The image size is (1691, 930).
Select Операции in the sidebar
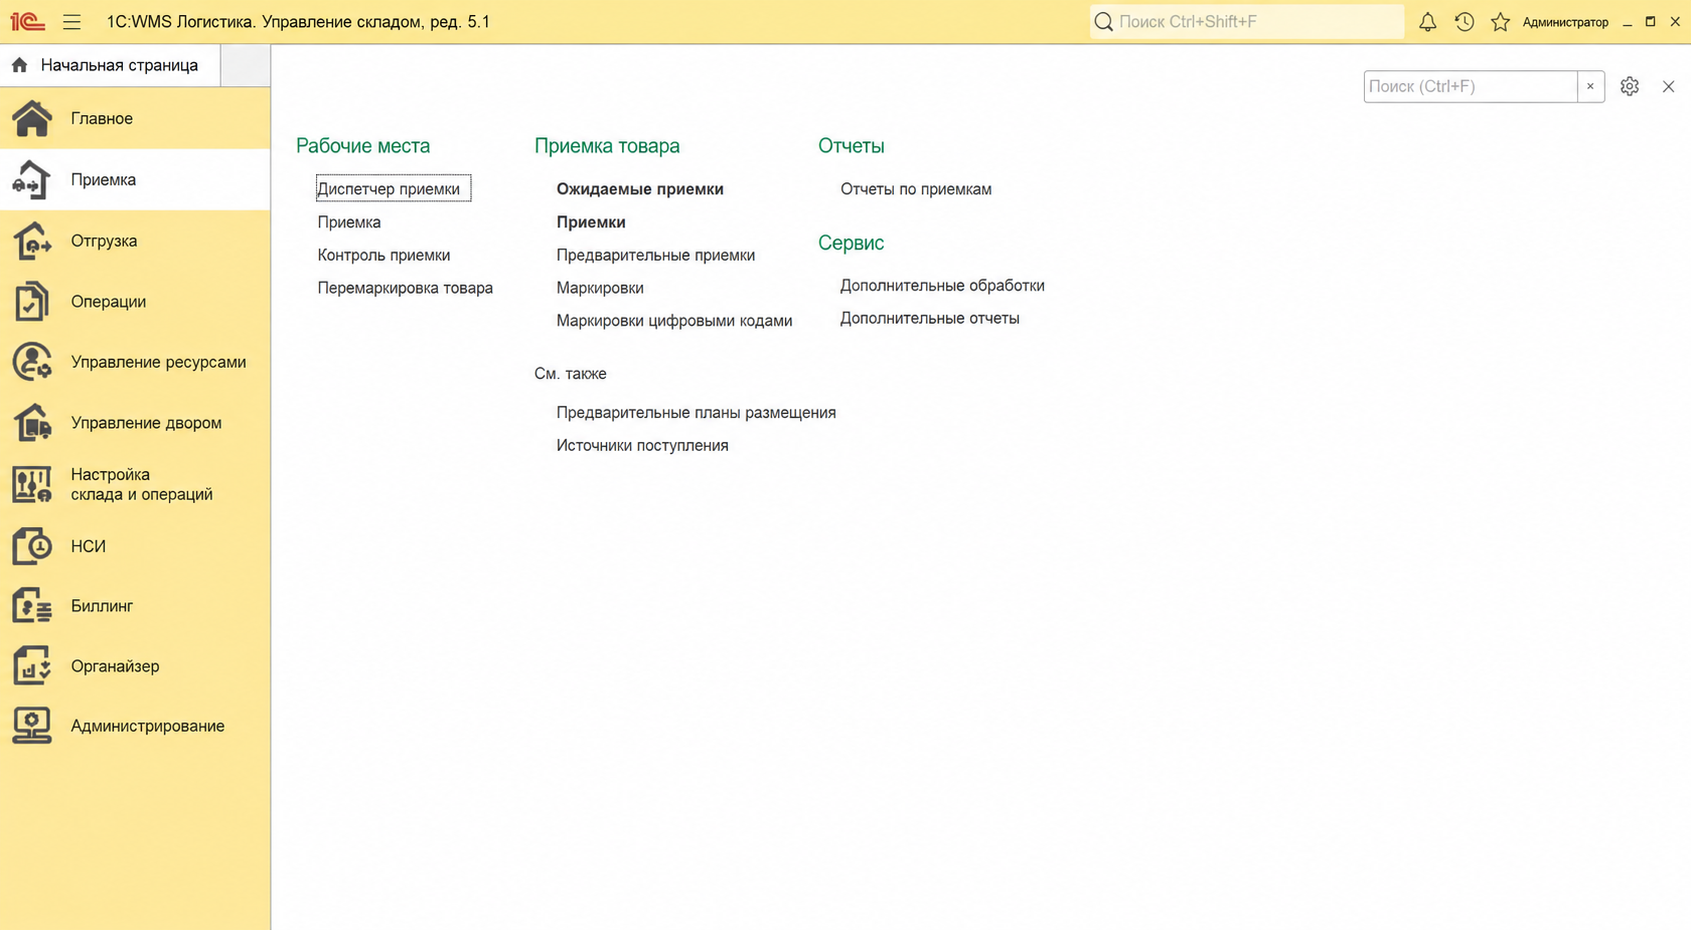pyautogui.click(x=135, y=301)
